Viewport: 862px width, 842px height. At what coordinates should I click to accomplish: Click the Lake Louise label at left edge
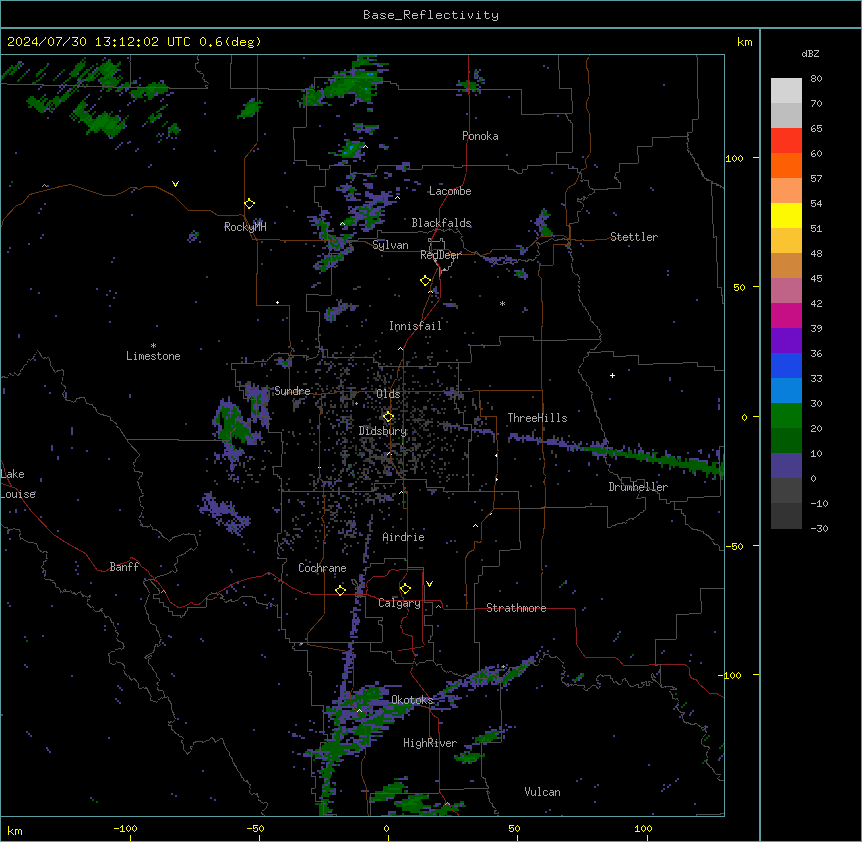click(18, 484)
